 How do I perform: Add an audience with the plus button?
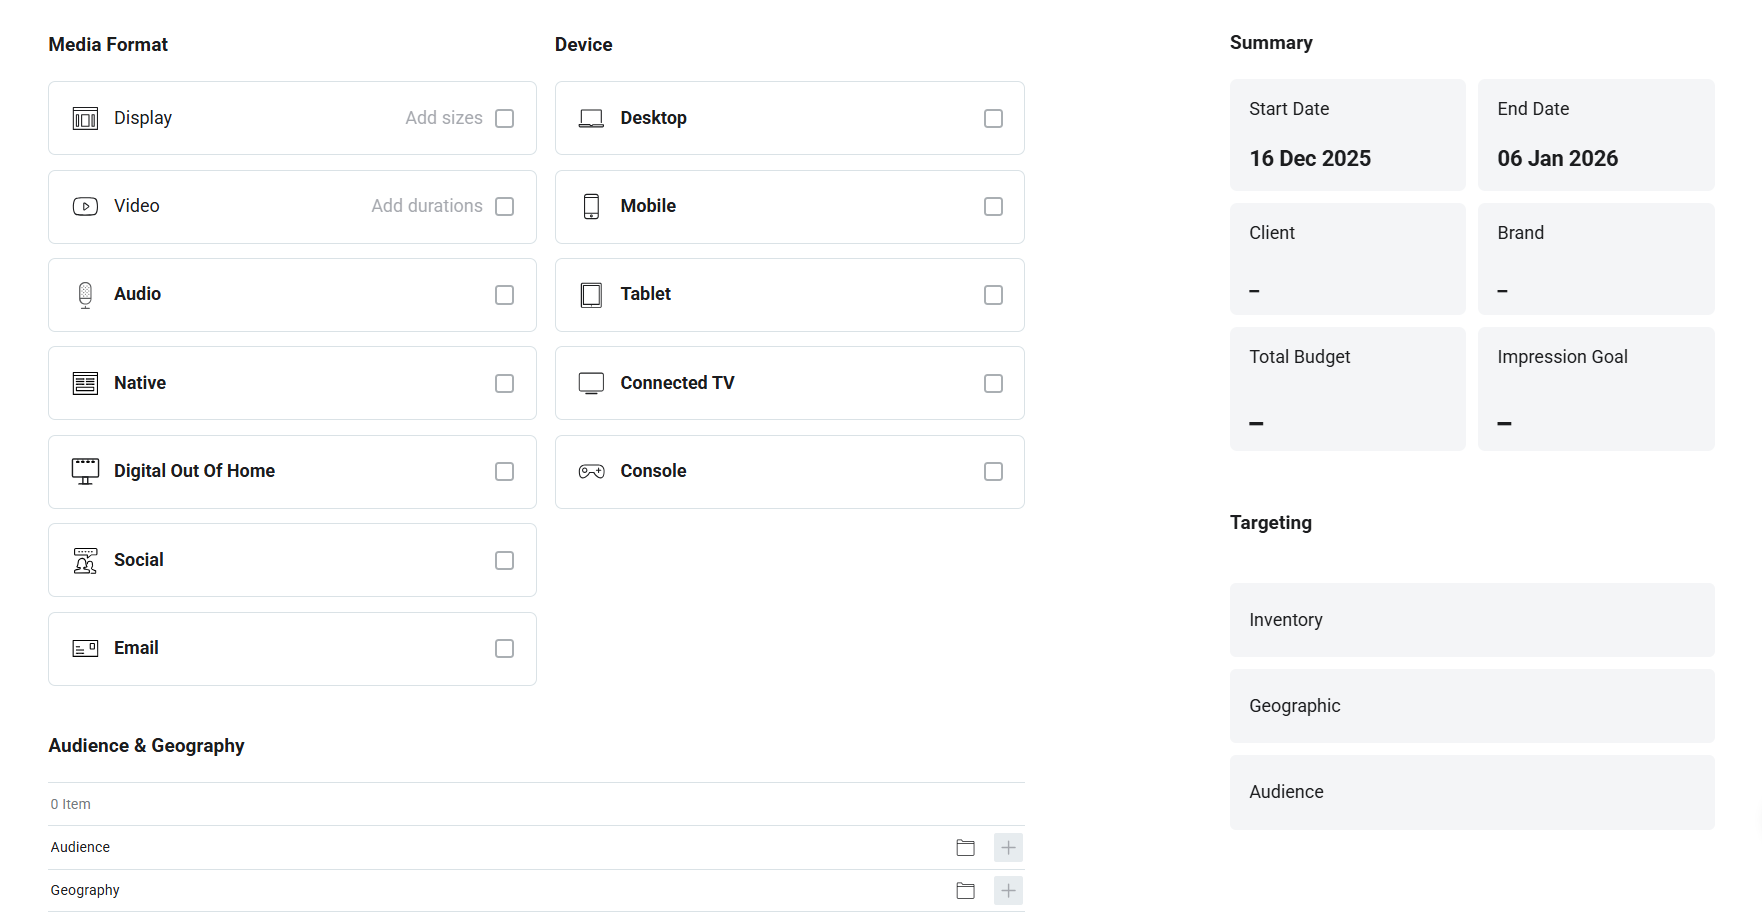coord(1008,848)
